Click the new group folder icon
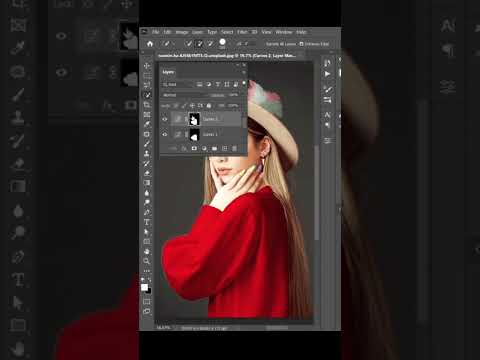This screenshot has height=360, width=480. click(x=214, y=148)
